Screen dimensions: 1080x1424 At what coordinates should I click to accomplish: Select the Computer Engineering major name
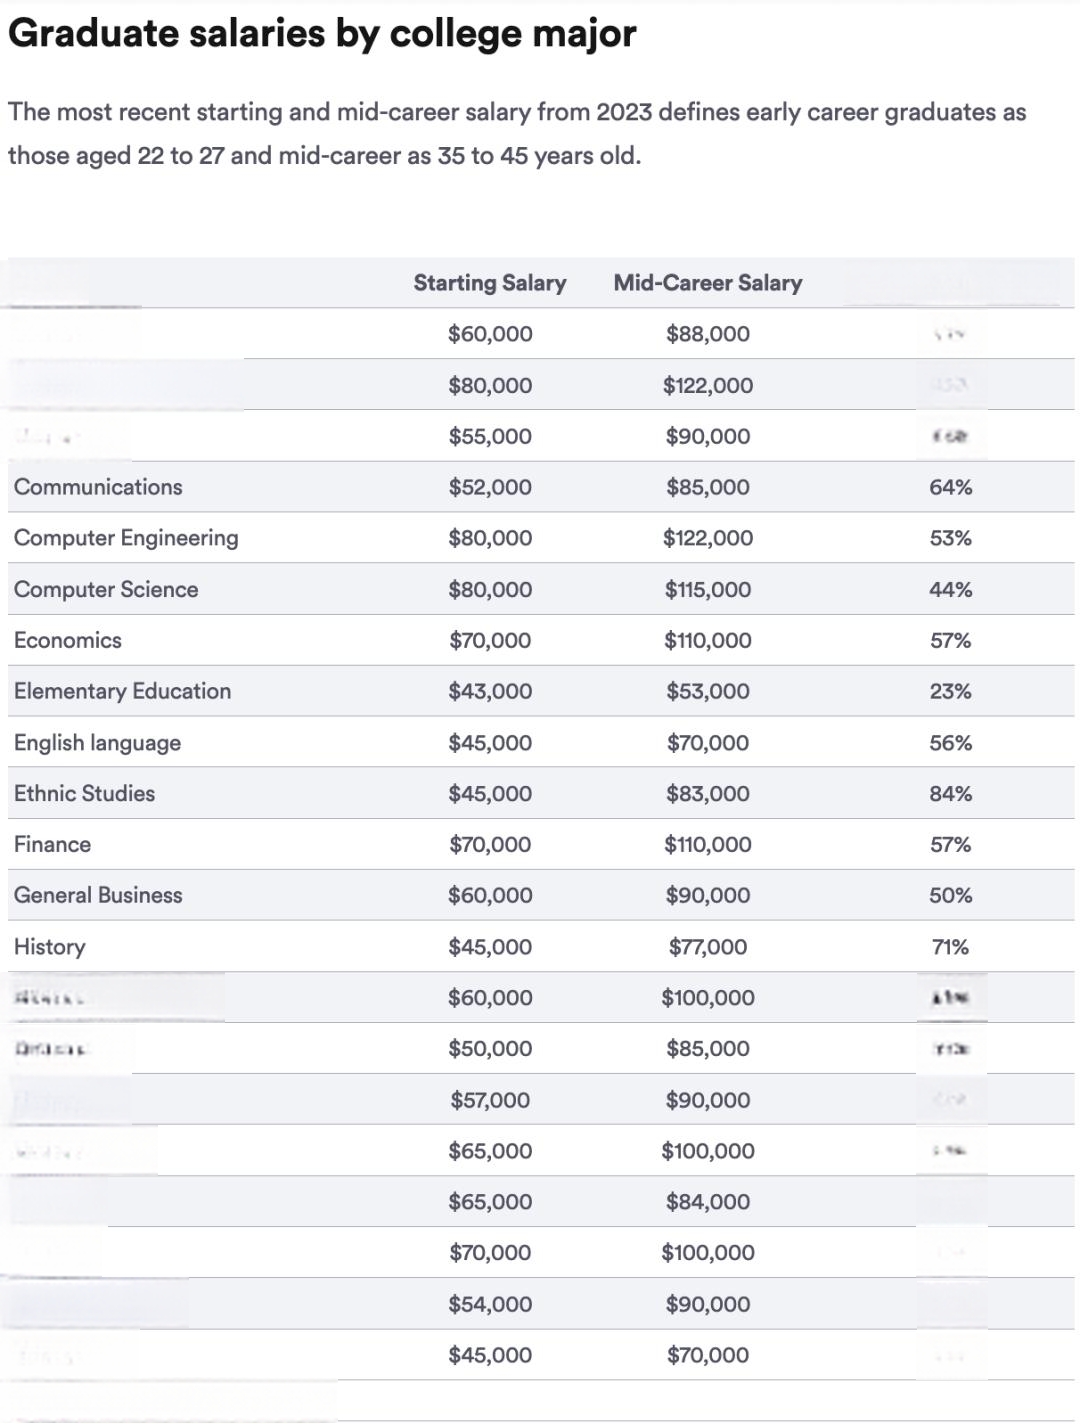tap(126, 538)
